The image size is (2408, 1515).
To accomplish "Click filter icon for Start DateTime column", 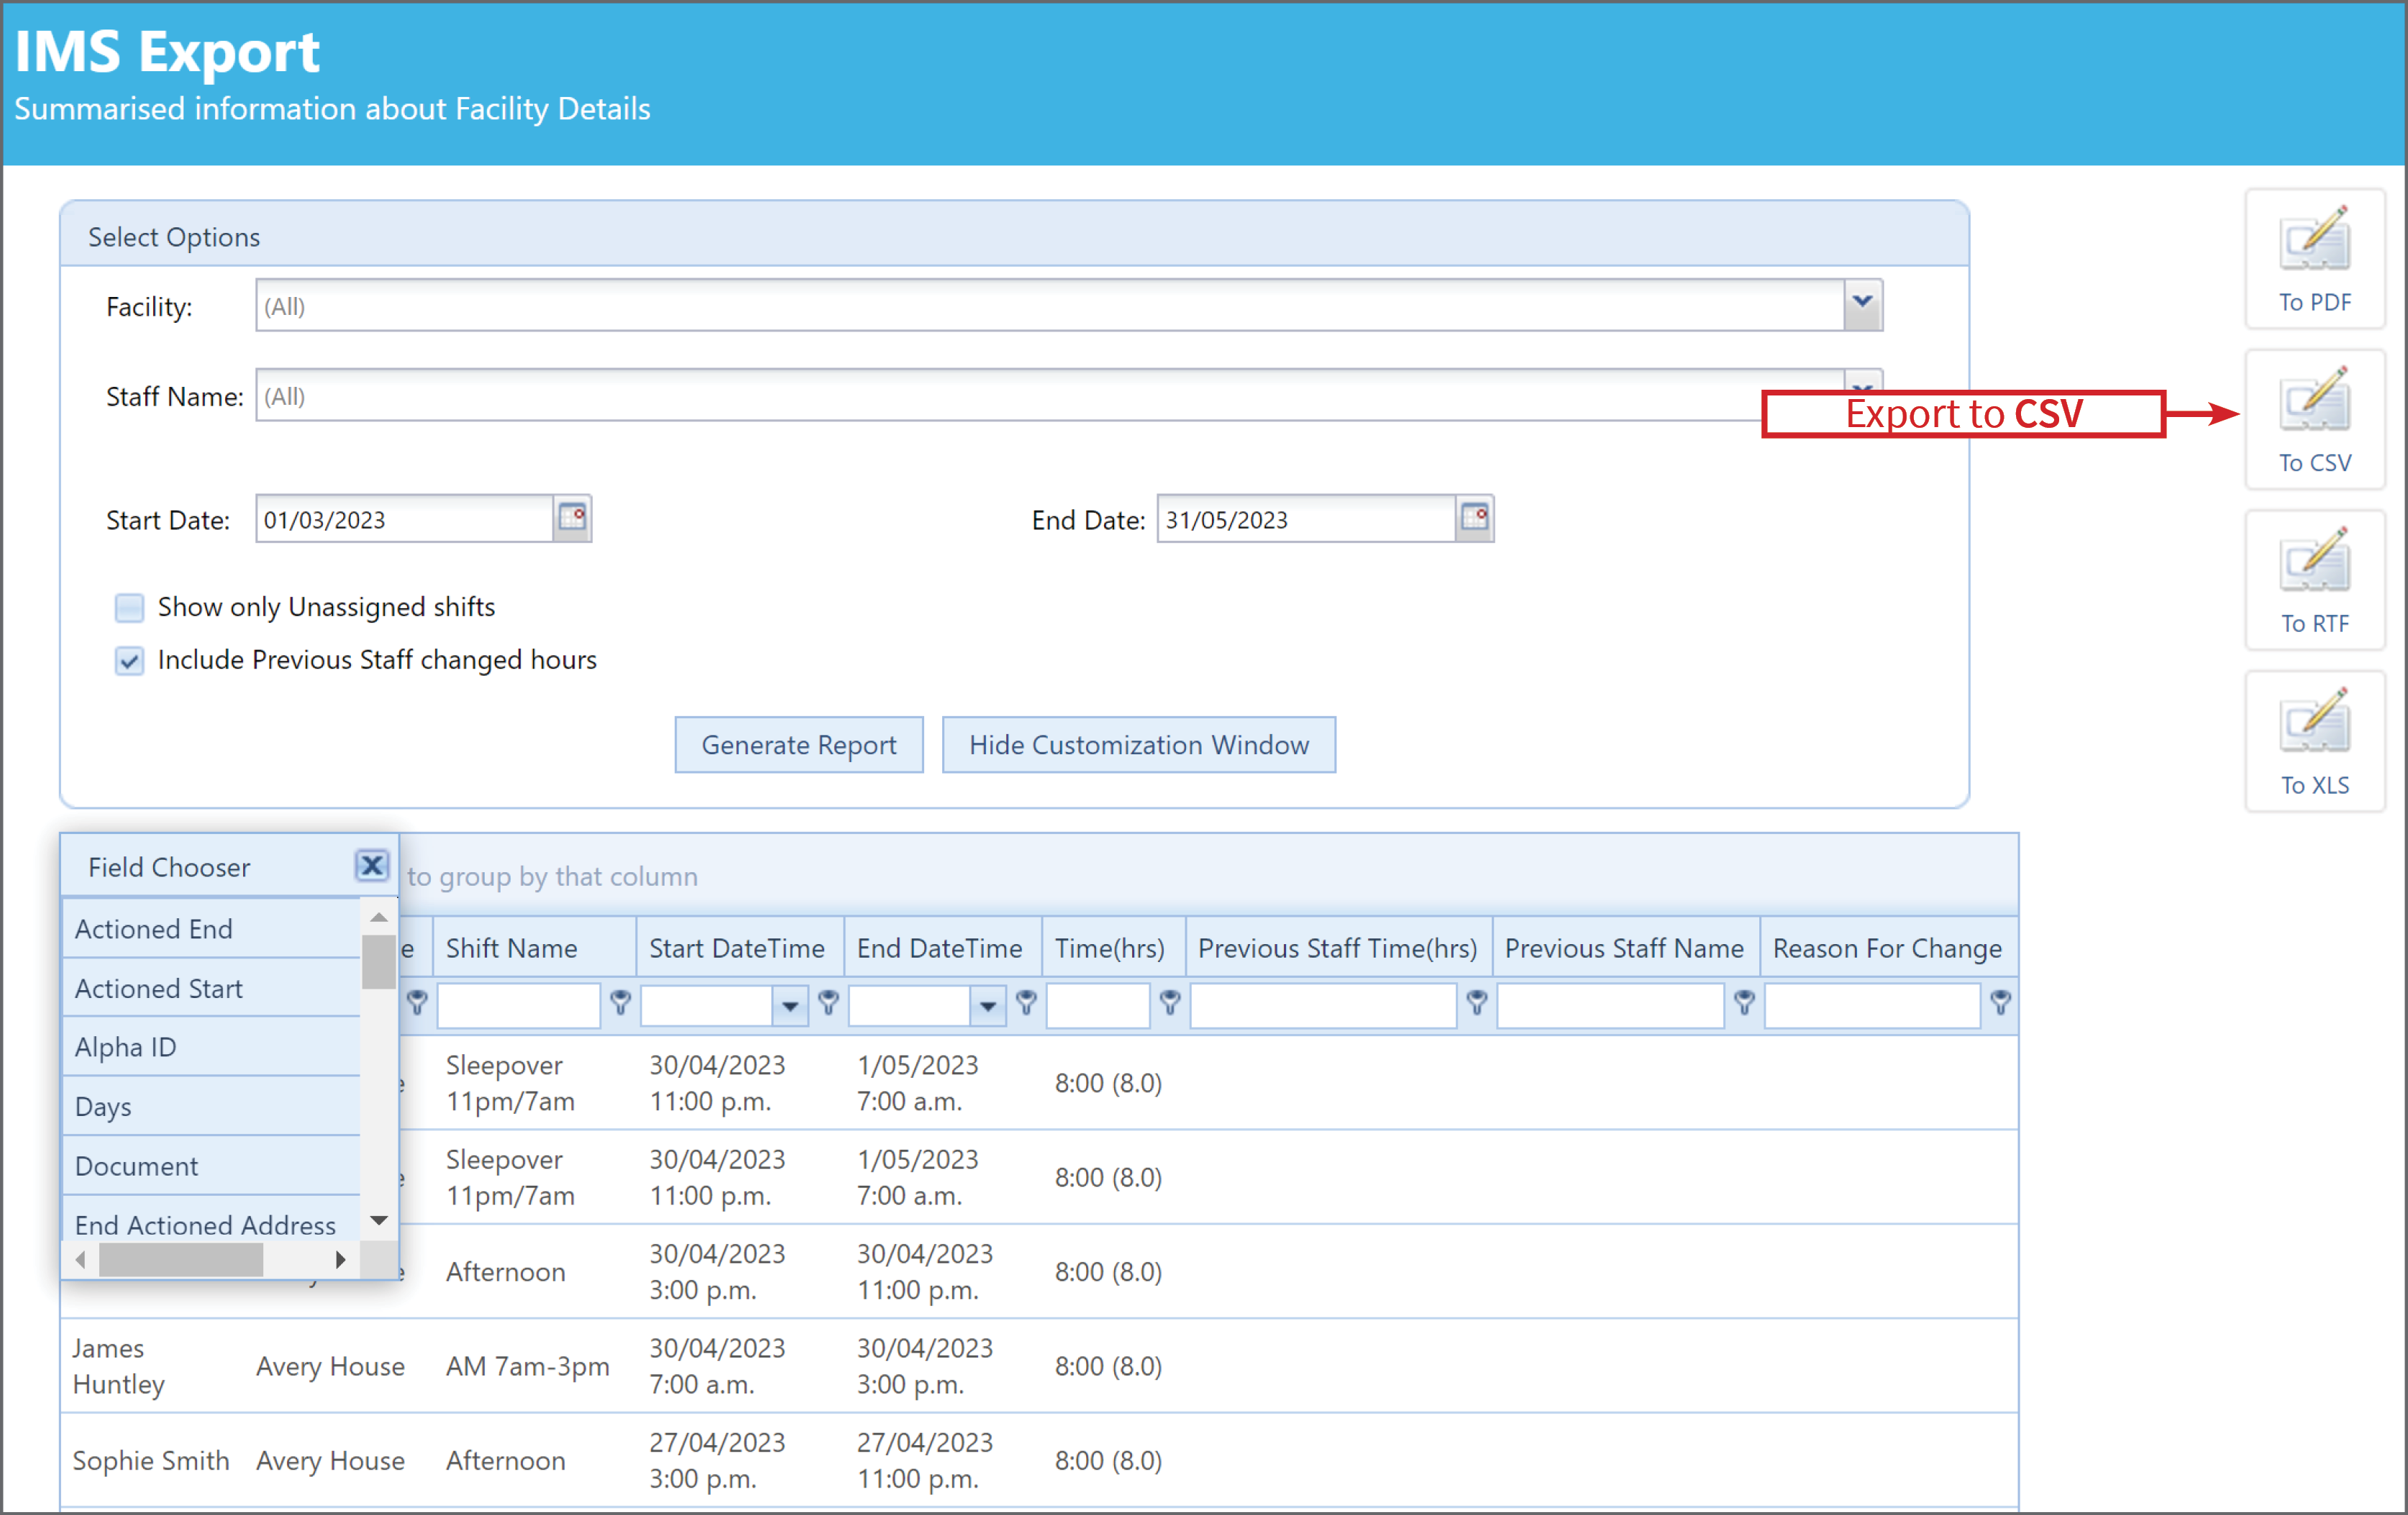I will pos(828,1002).
